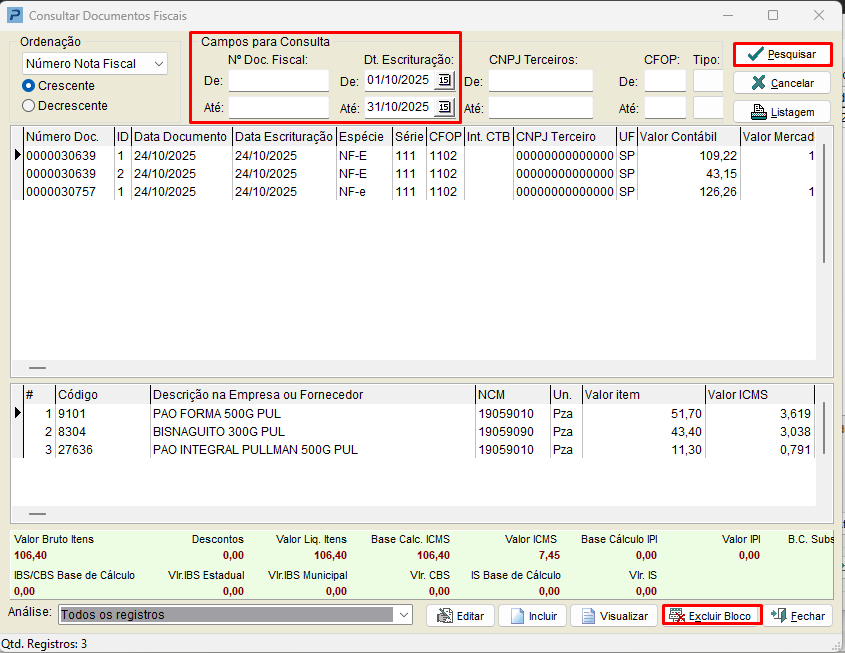Viewport: 845px width, 653px height.
Task: Click the Nº Doc. Fiscal De field
Action: pos(278,81)
